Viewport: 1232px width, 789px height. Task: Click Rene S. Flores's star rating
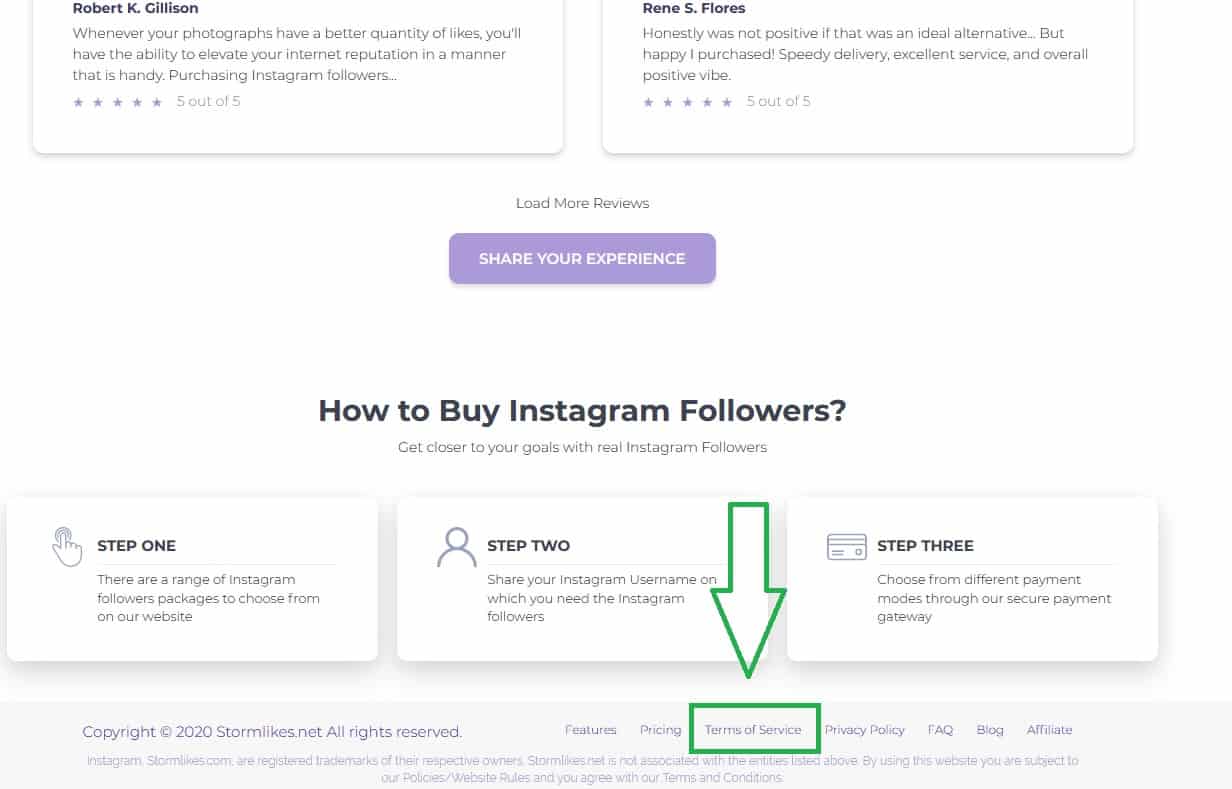click(x=688, y=102)
